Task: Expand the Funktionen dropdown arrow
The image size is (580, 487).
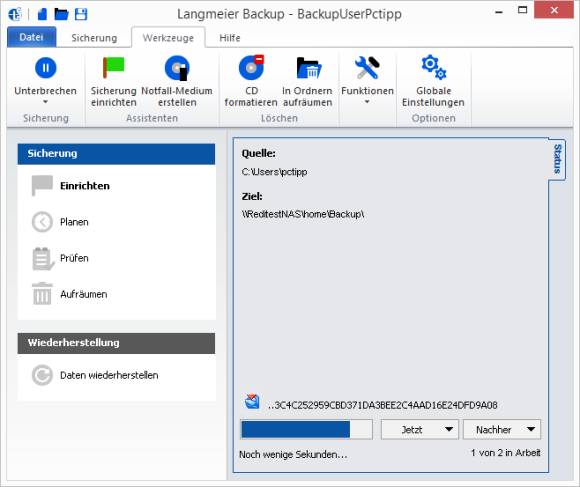Action: click(x=367, y=102)
